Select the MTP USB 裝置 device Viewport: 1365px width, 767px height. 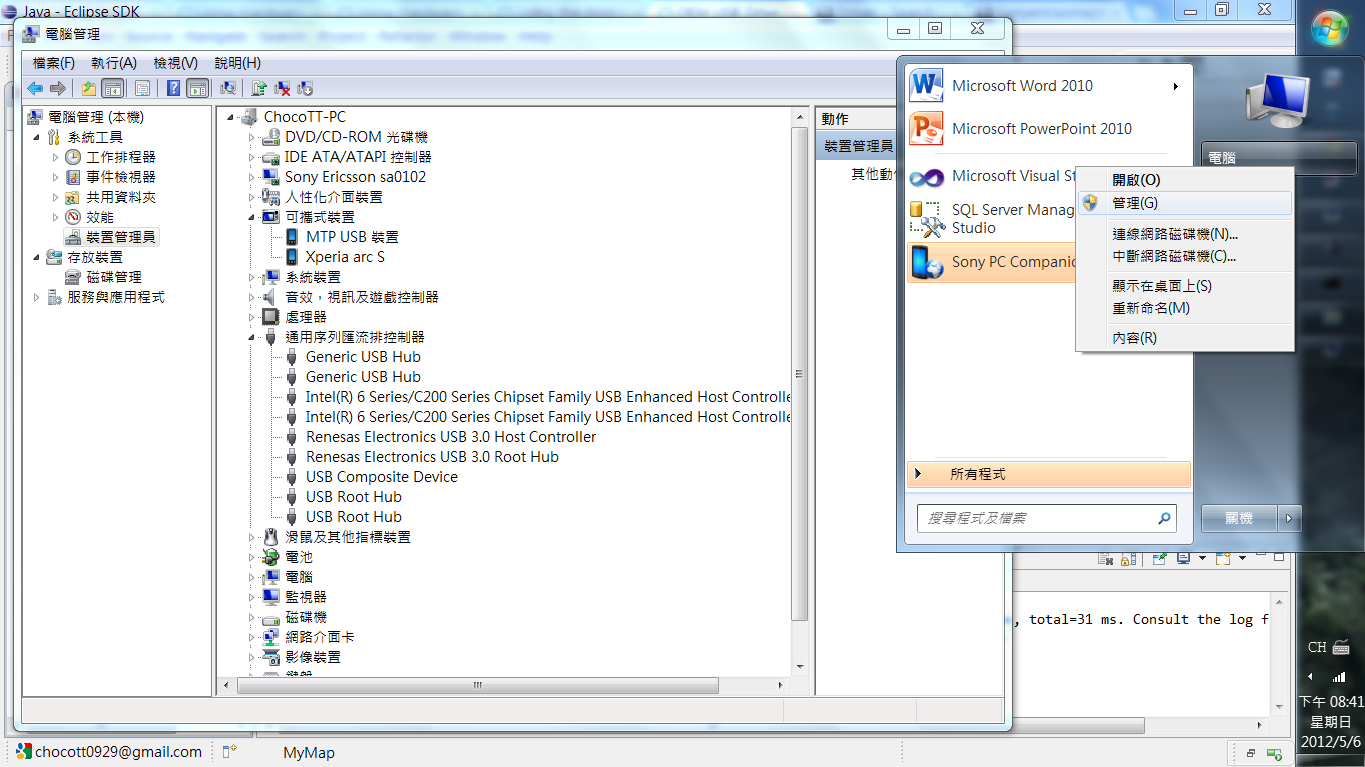[x=352, y=237]
